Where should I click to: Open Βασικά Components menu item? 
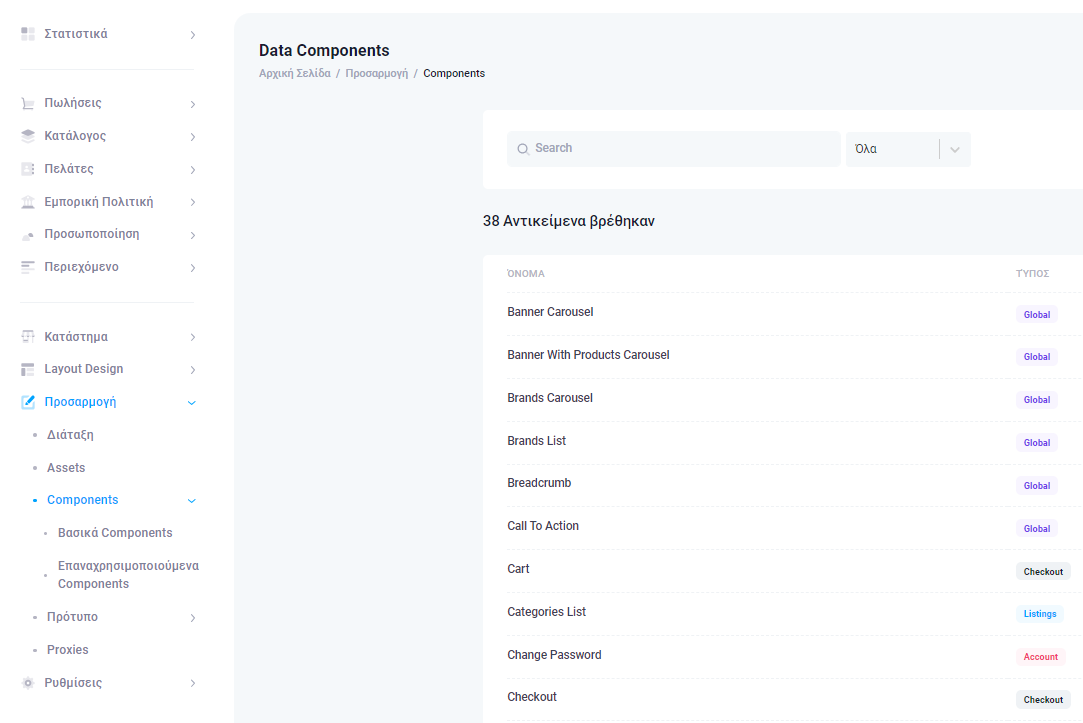[x=115, y=533]
